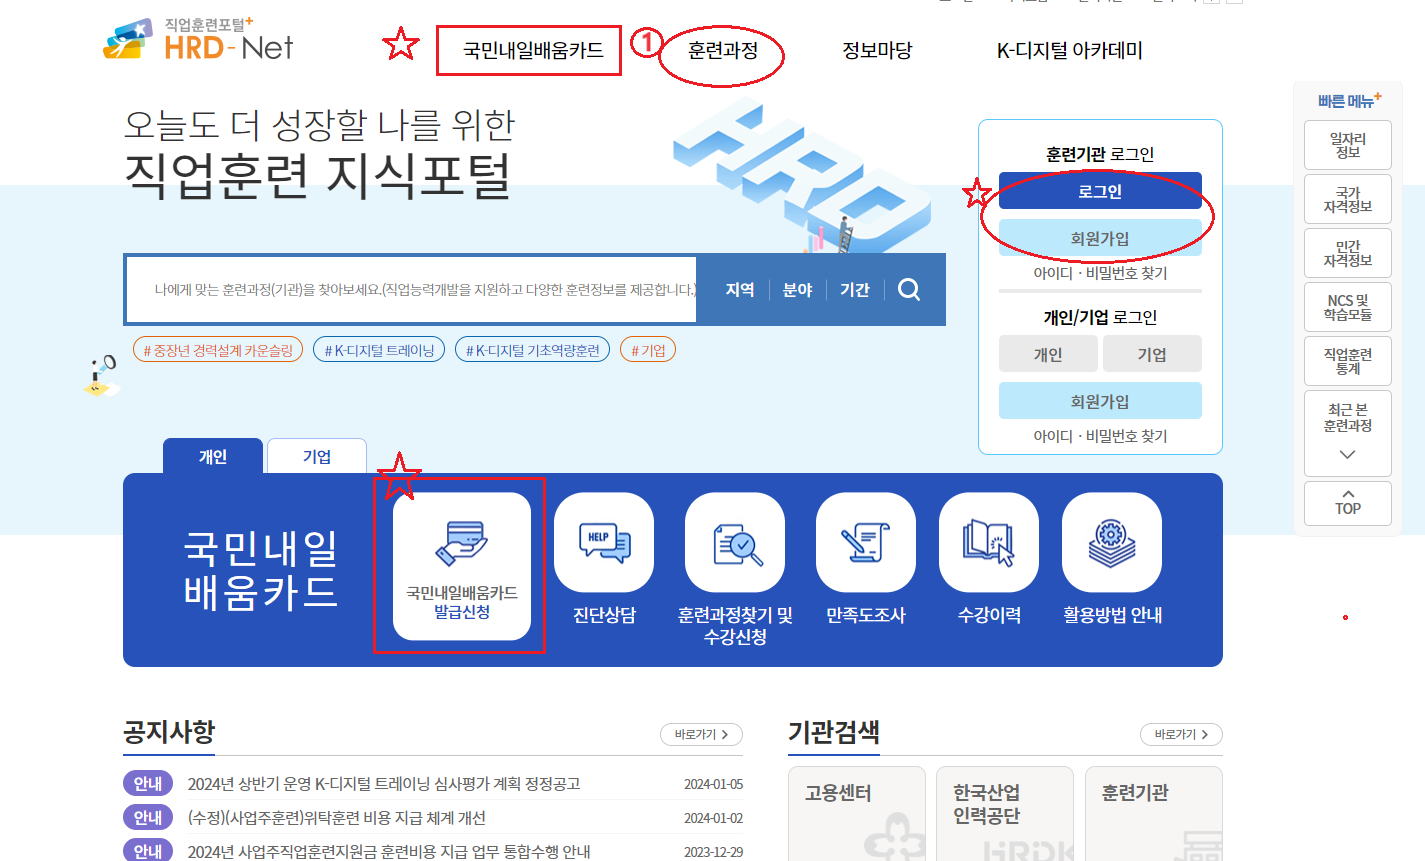Open the 위탁훈련 비용 지급 체계 개선 notice
The height and width of the screenshot is (861, 1425).
[x=337, y=818]
